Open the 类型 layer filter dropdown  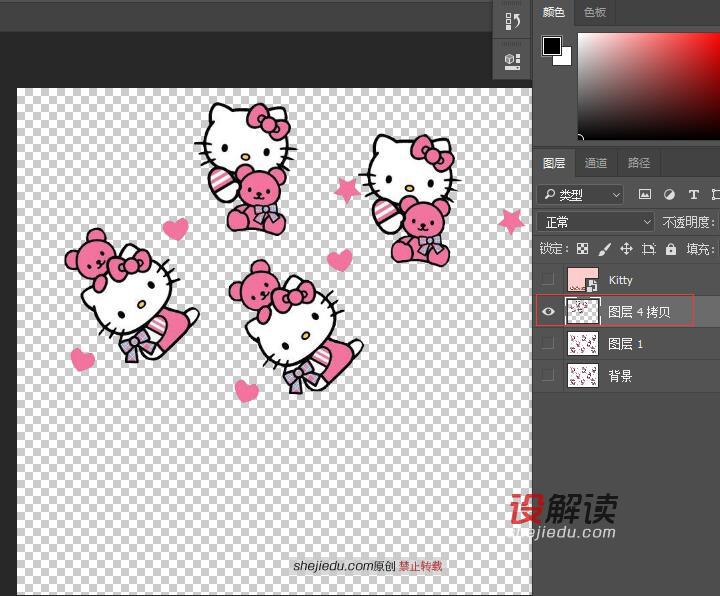tap(580, 195)
